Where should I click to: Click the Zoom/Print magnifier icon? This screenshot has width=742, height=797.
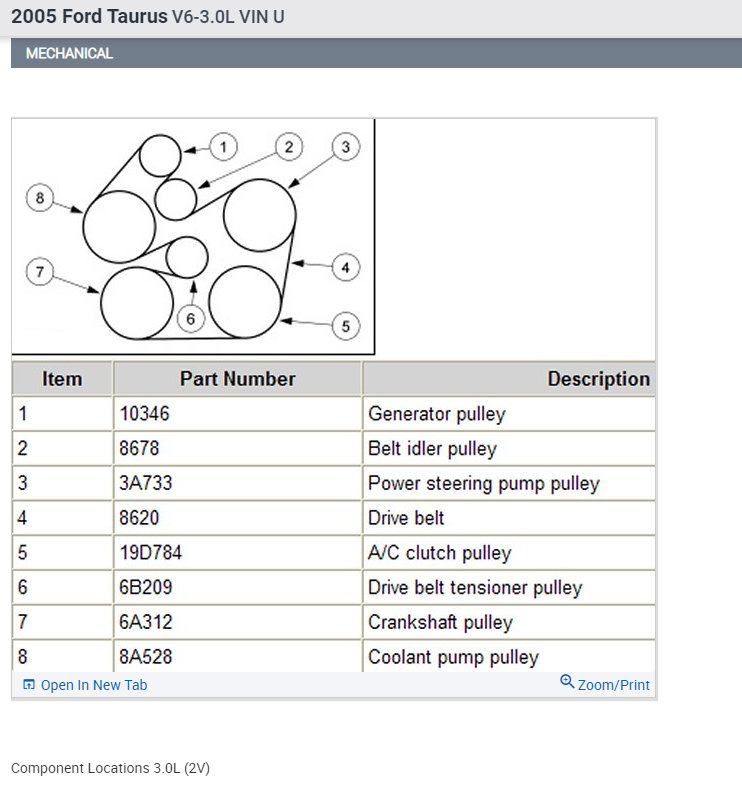click(567, 682)
